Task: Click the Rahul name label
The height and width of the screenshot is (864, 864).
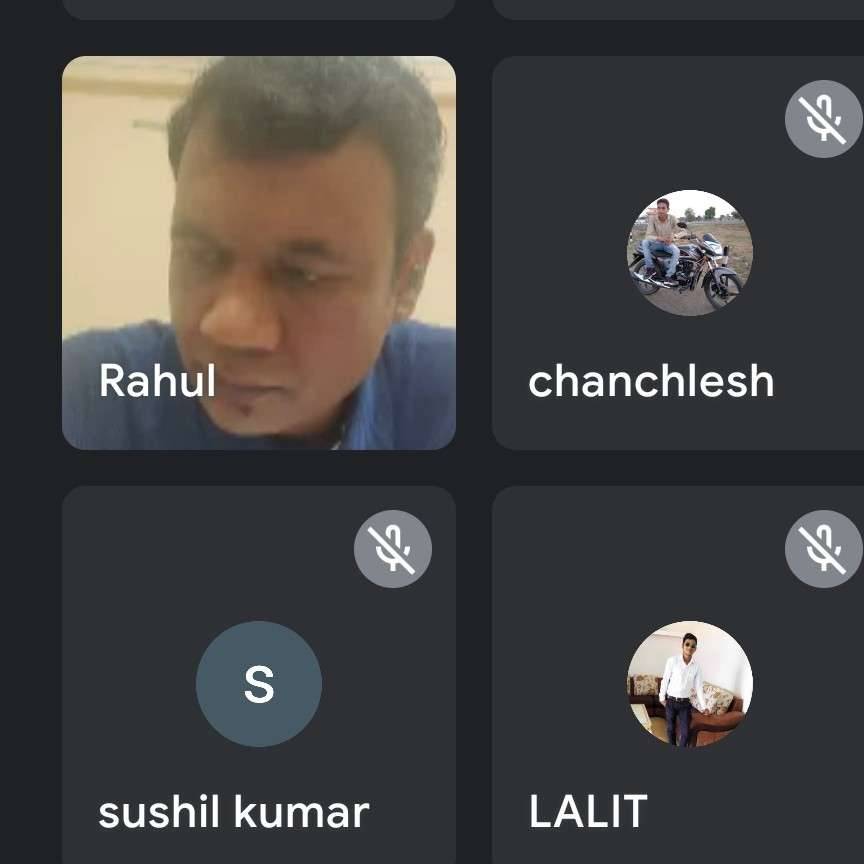Action: click(157, 381)
